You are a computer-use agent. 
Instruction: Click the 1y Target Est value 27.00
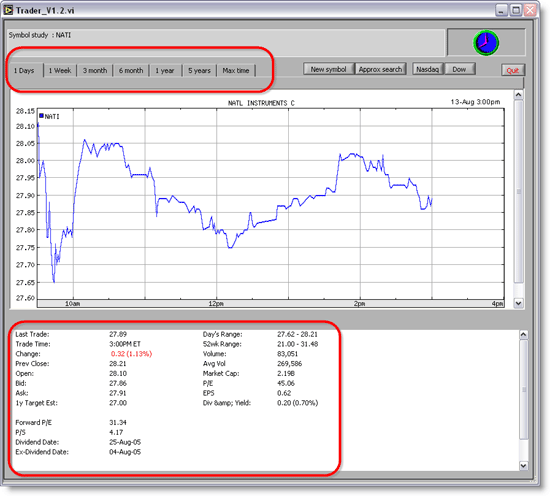click(x=118, y=403)
